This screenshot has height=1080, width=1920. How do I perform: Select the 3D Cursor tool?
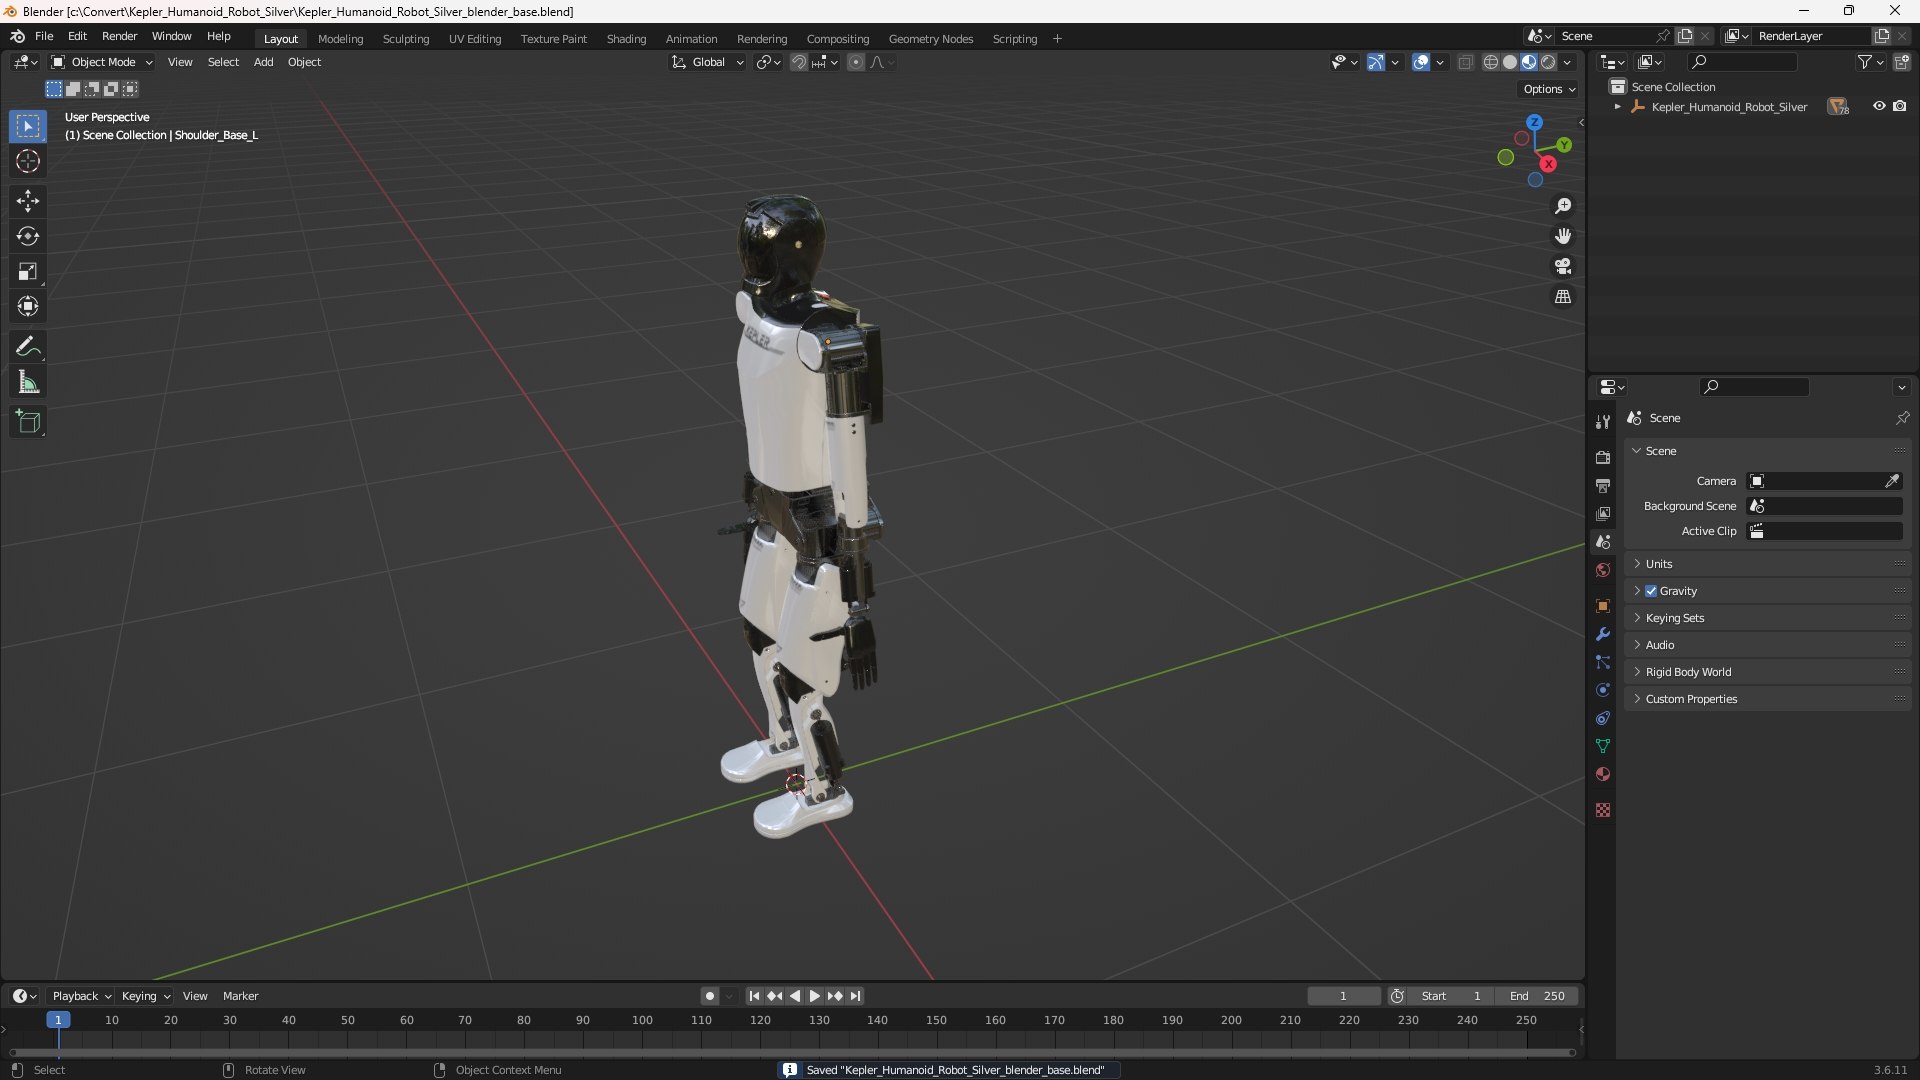pyautogui.click(x=28, y=161)
